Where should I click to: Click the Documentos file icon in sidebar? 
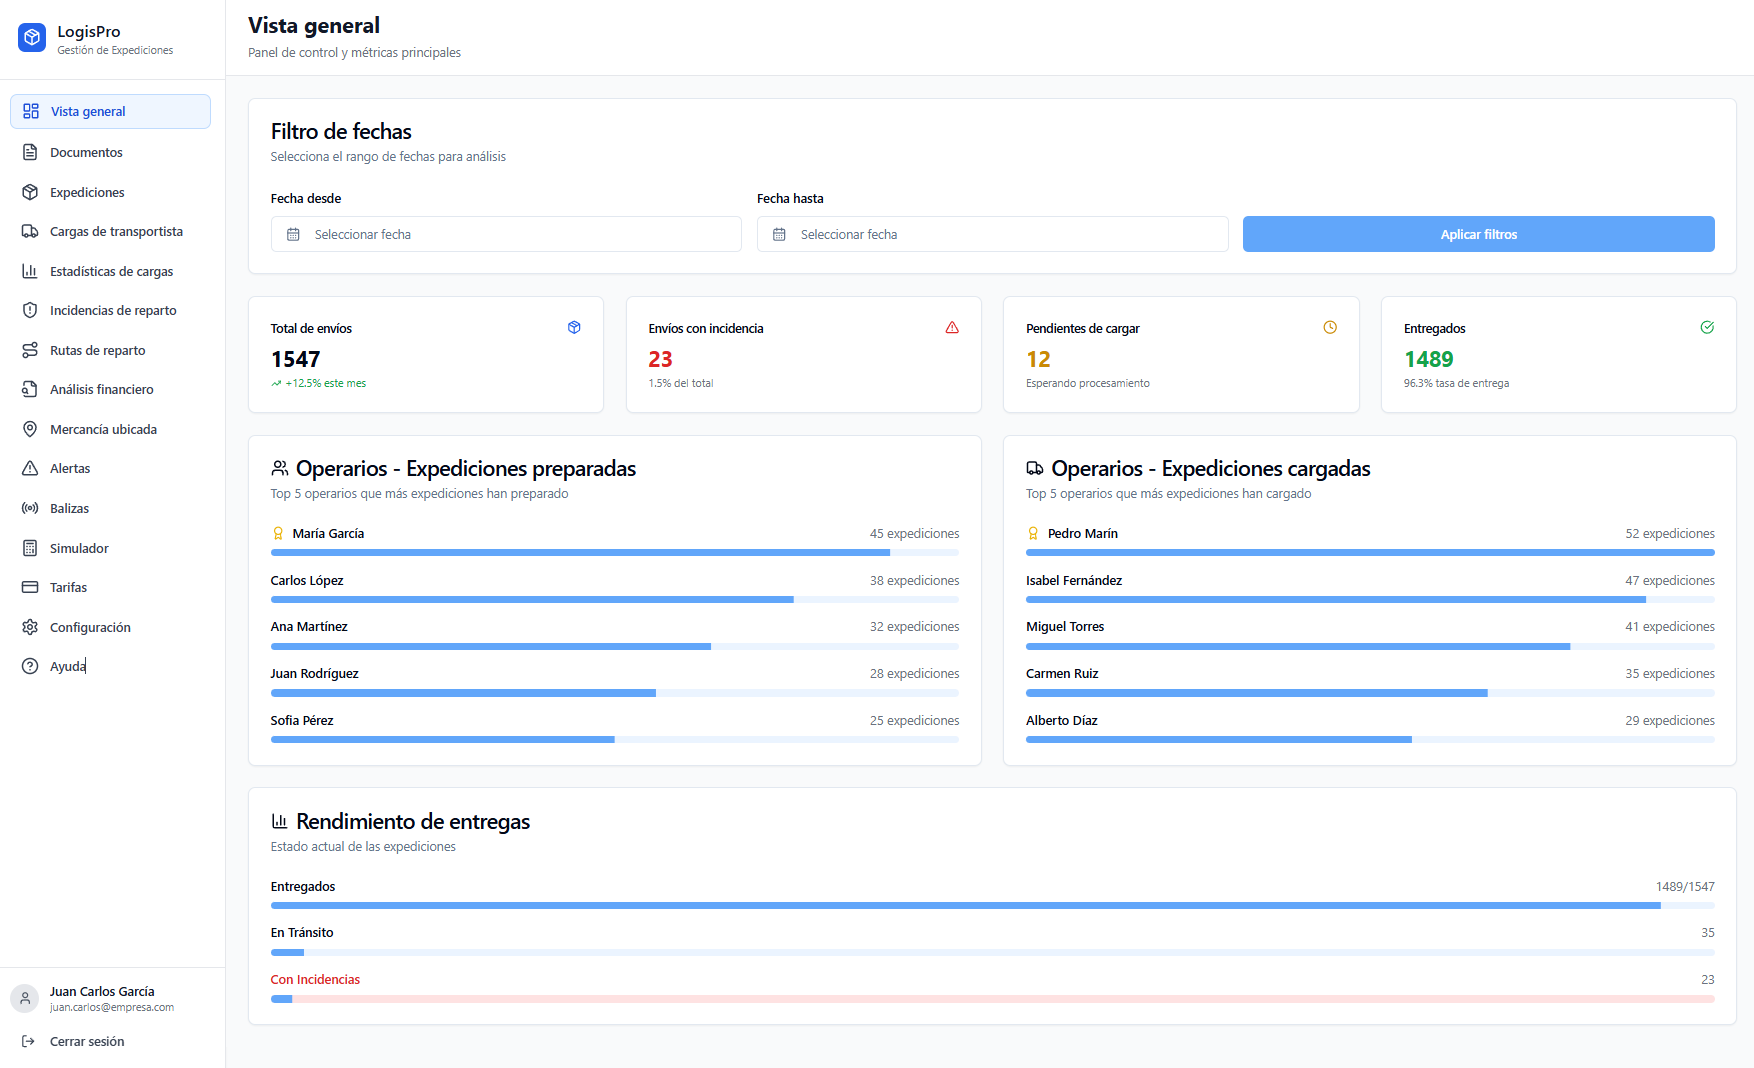30,152
